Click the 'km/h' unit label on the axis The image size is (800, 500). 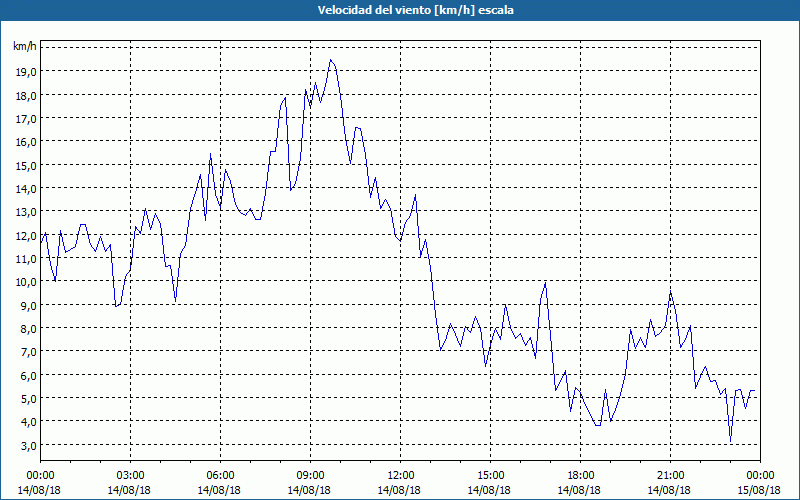point(24,47)
